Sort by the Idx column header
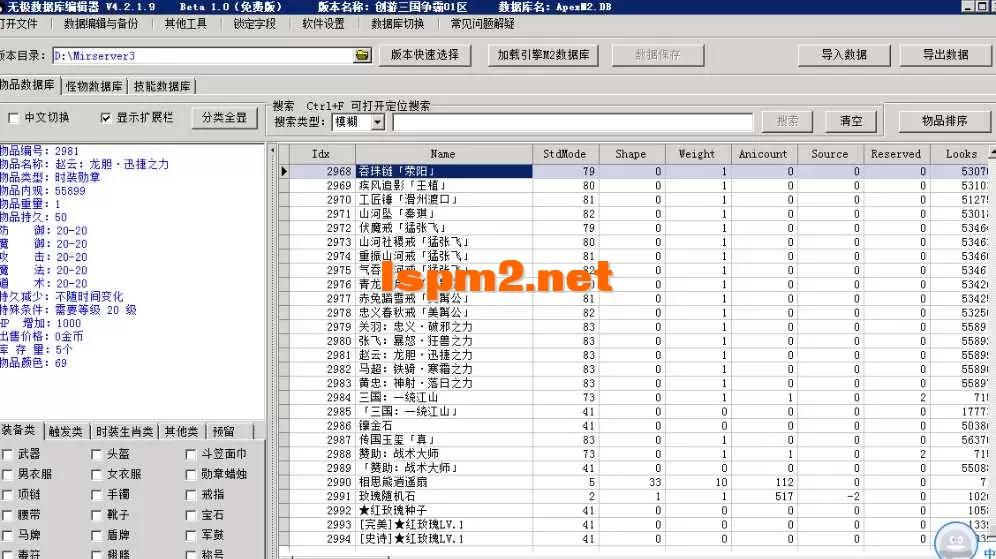The height and width of the screenshot is (559, 996). click(x=322, y=154)
